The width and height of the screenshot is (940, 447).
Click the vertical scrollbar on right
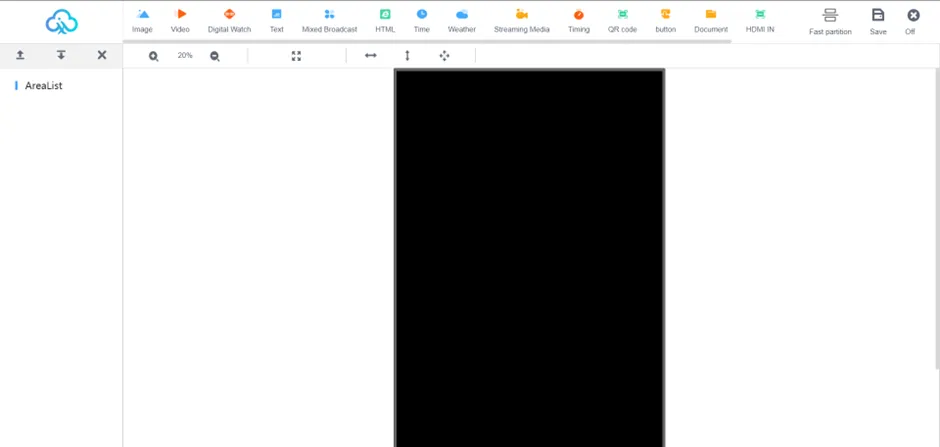937,219
